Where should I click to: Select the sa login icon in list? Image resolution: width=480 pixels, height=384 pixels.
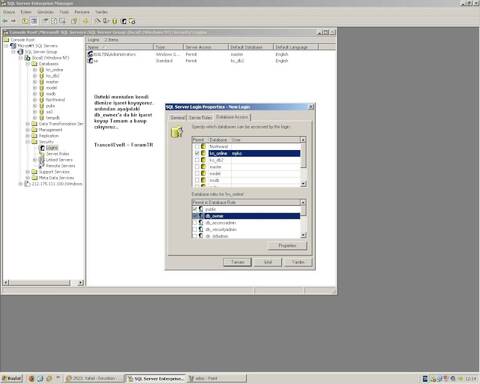click(90, 61)
